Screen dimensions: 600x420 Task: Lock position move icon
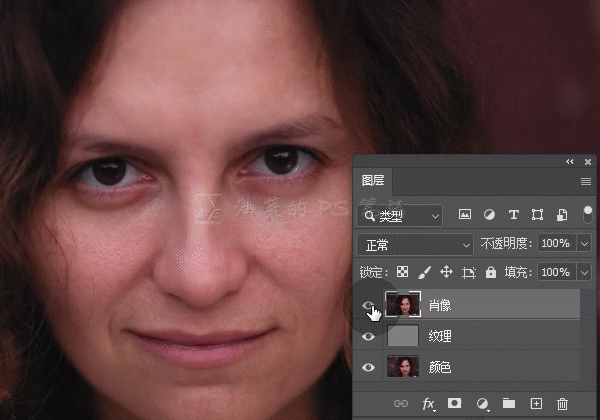click(x=446, y=272)
